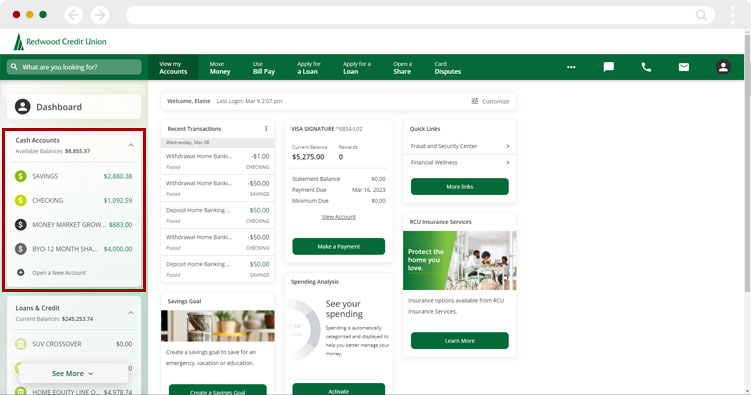Click the Redwood Credit Union logo

click(60, 42)
